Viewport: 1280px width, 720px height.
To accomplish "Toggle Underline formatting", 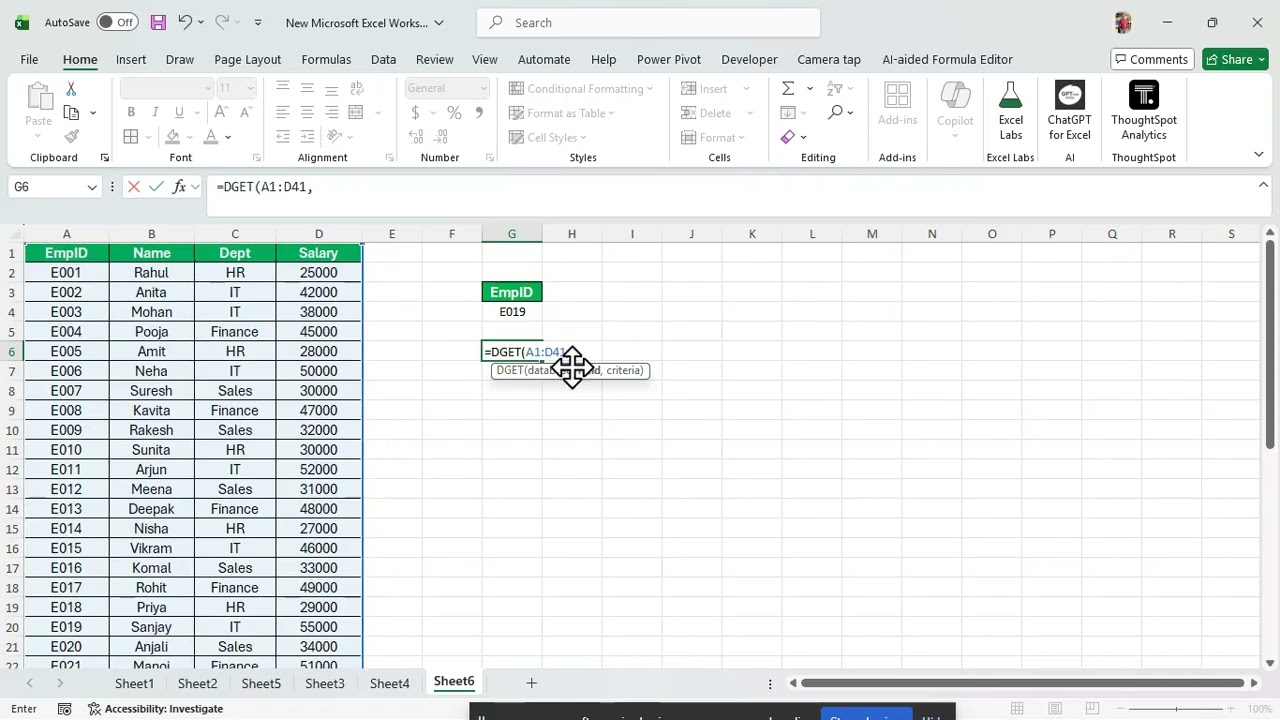I will click(179, 112).
